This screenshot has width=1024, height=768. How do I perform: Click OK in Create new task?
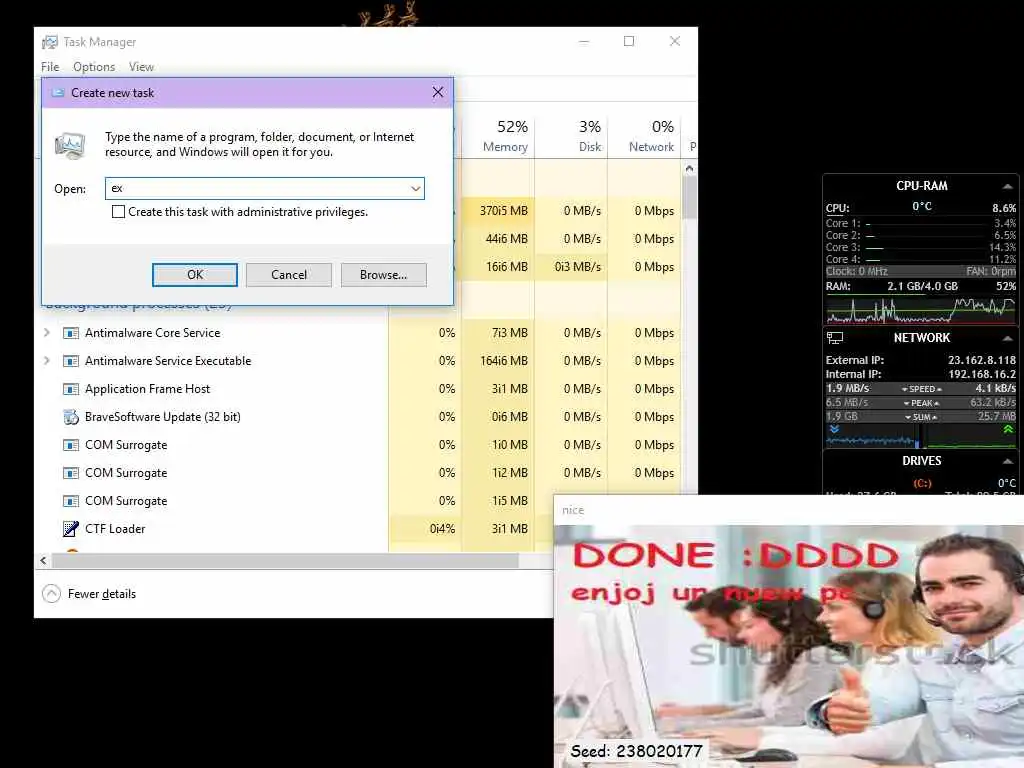(x=195, y=275)
